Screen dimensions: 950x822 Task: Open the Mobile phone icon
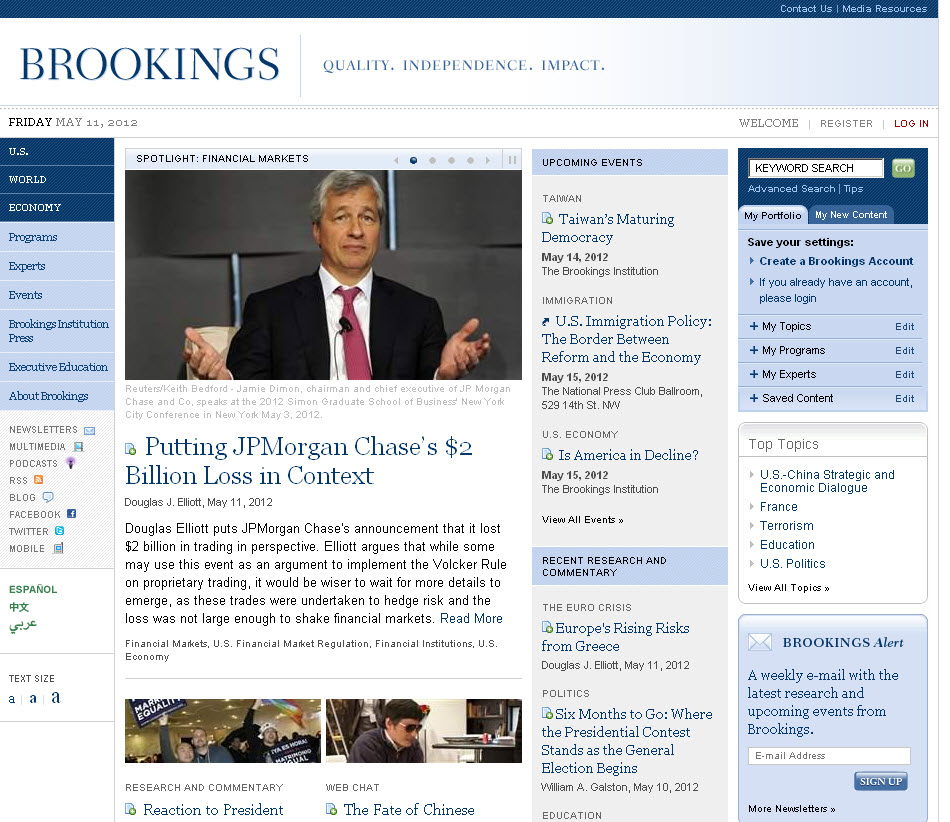58,548
